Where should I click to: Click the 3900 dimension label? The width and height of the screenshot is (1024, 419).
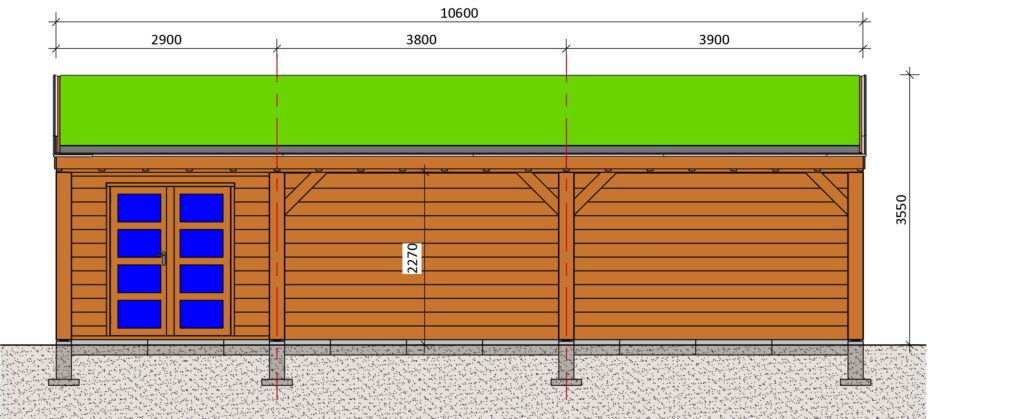(714, 40)
